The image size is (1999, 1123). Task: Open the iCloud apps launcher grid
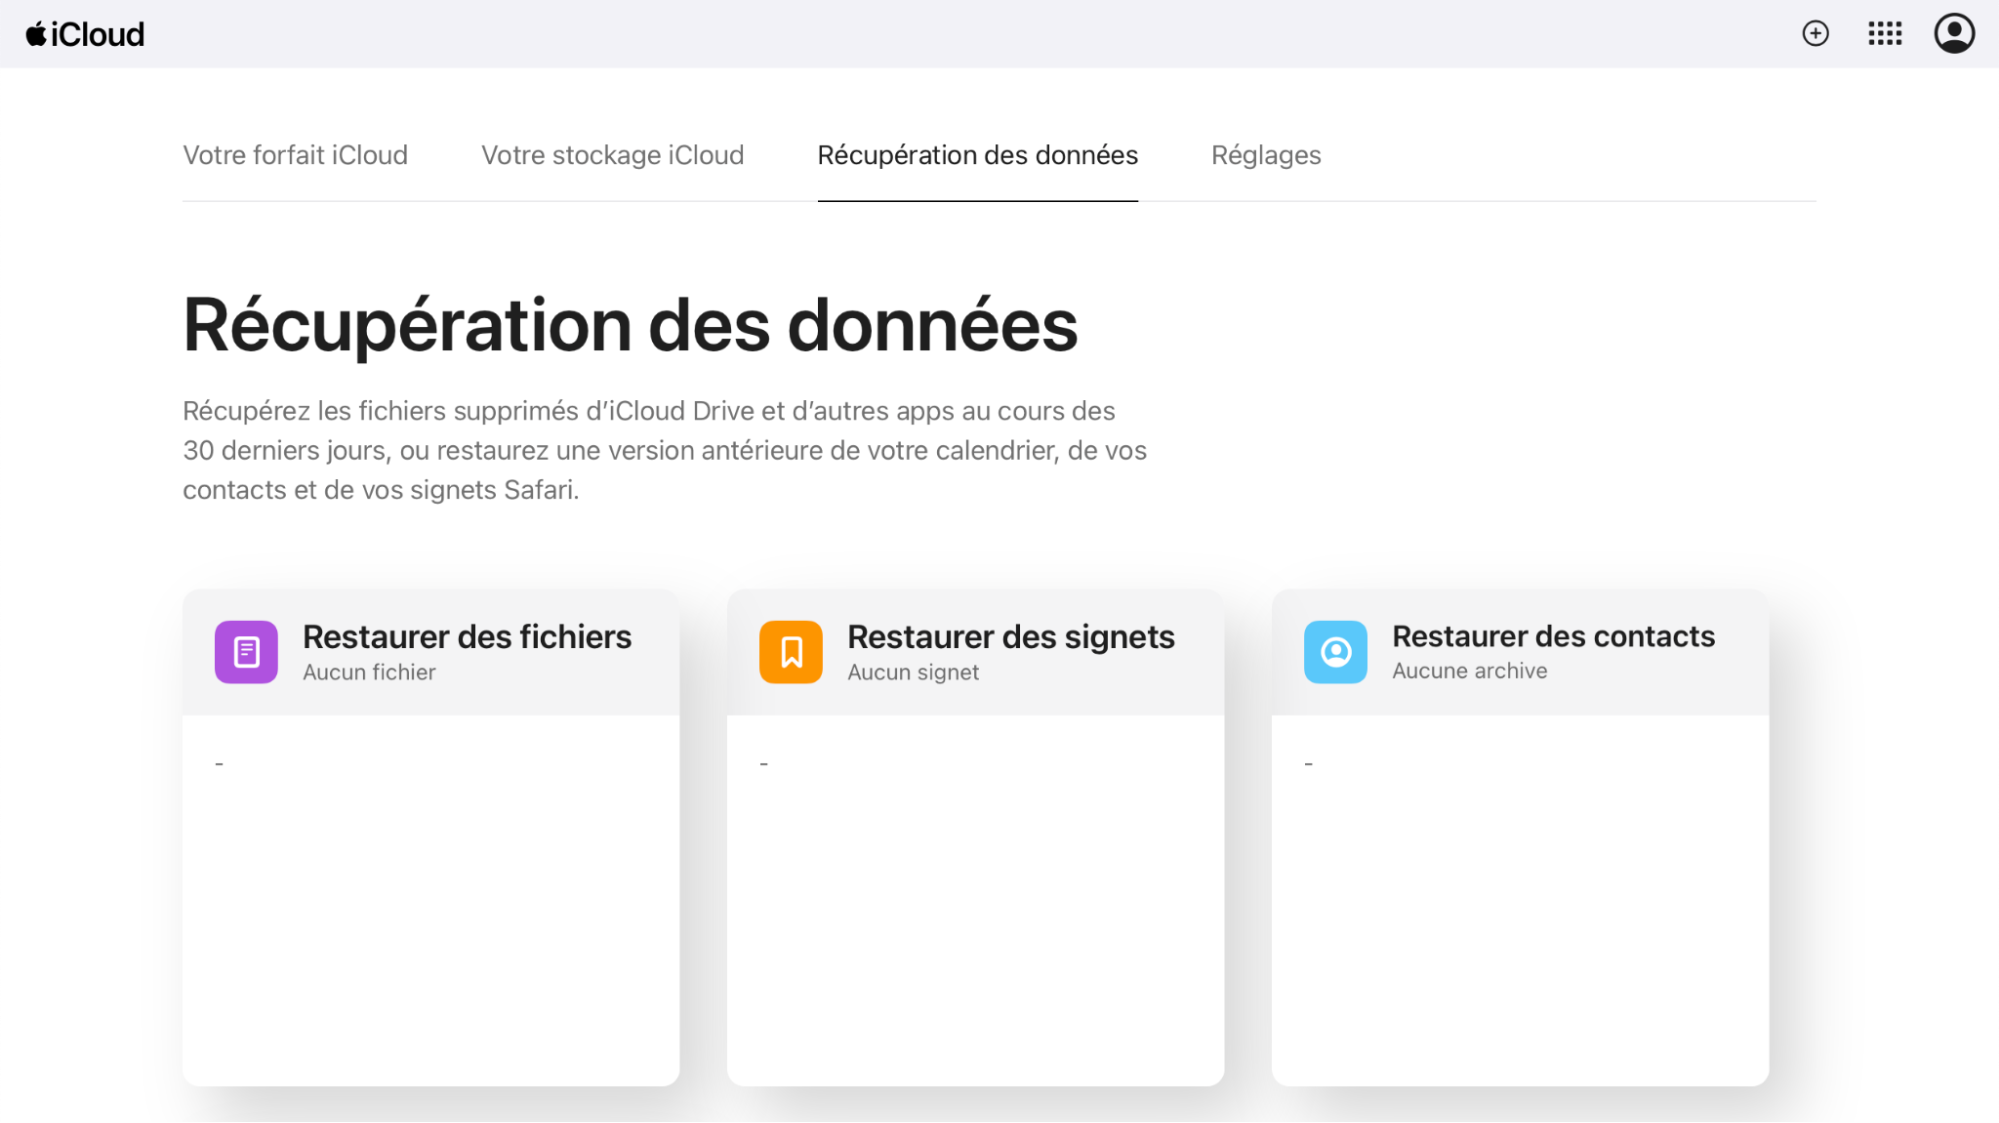pyautogui.click(x=1885, y=33)
